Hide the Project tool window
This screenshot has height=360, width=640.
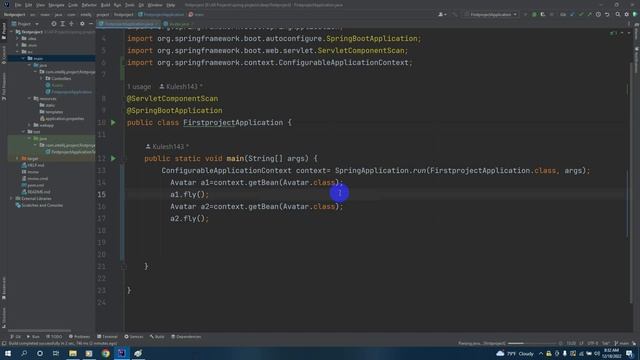pos(91,24)
